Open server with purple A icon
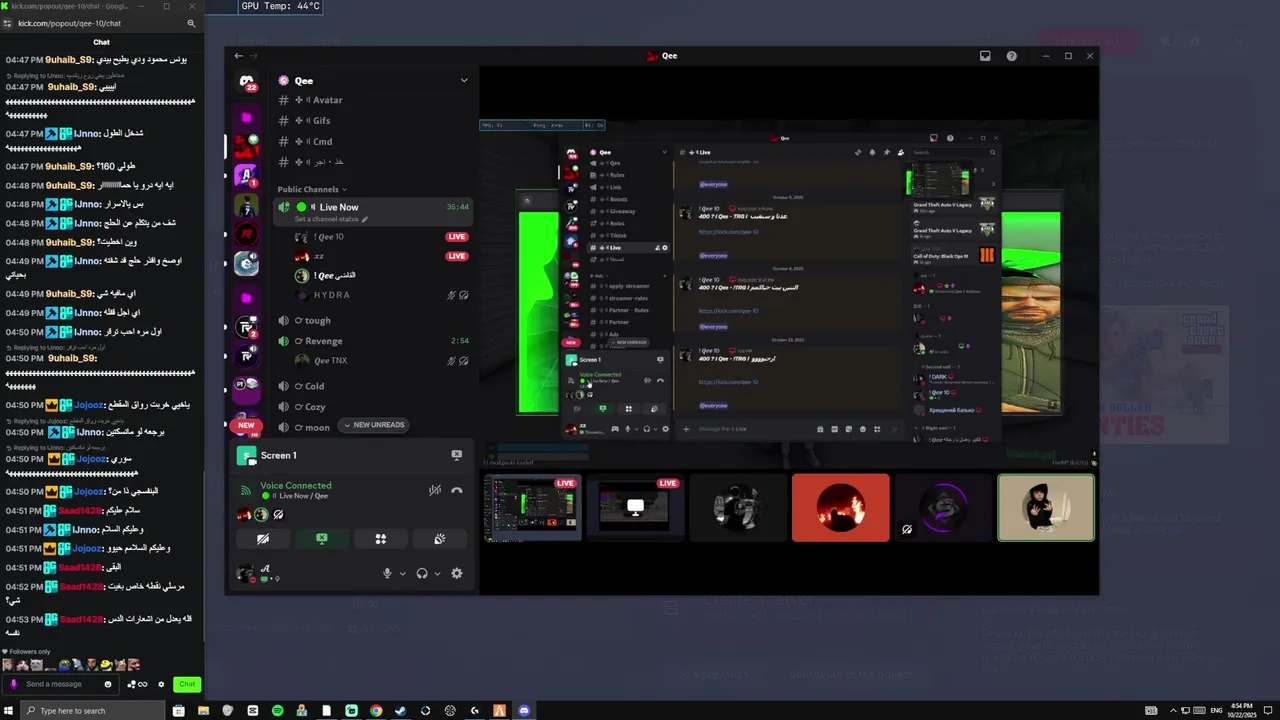 246,175
